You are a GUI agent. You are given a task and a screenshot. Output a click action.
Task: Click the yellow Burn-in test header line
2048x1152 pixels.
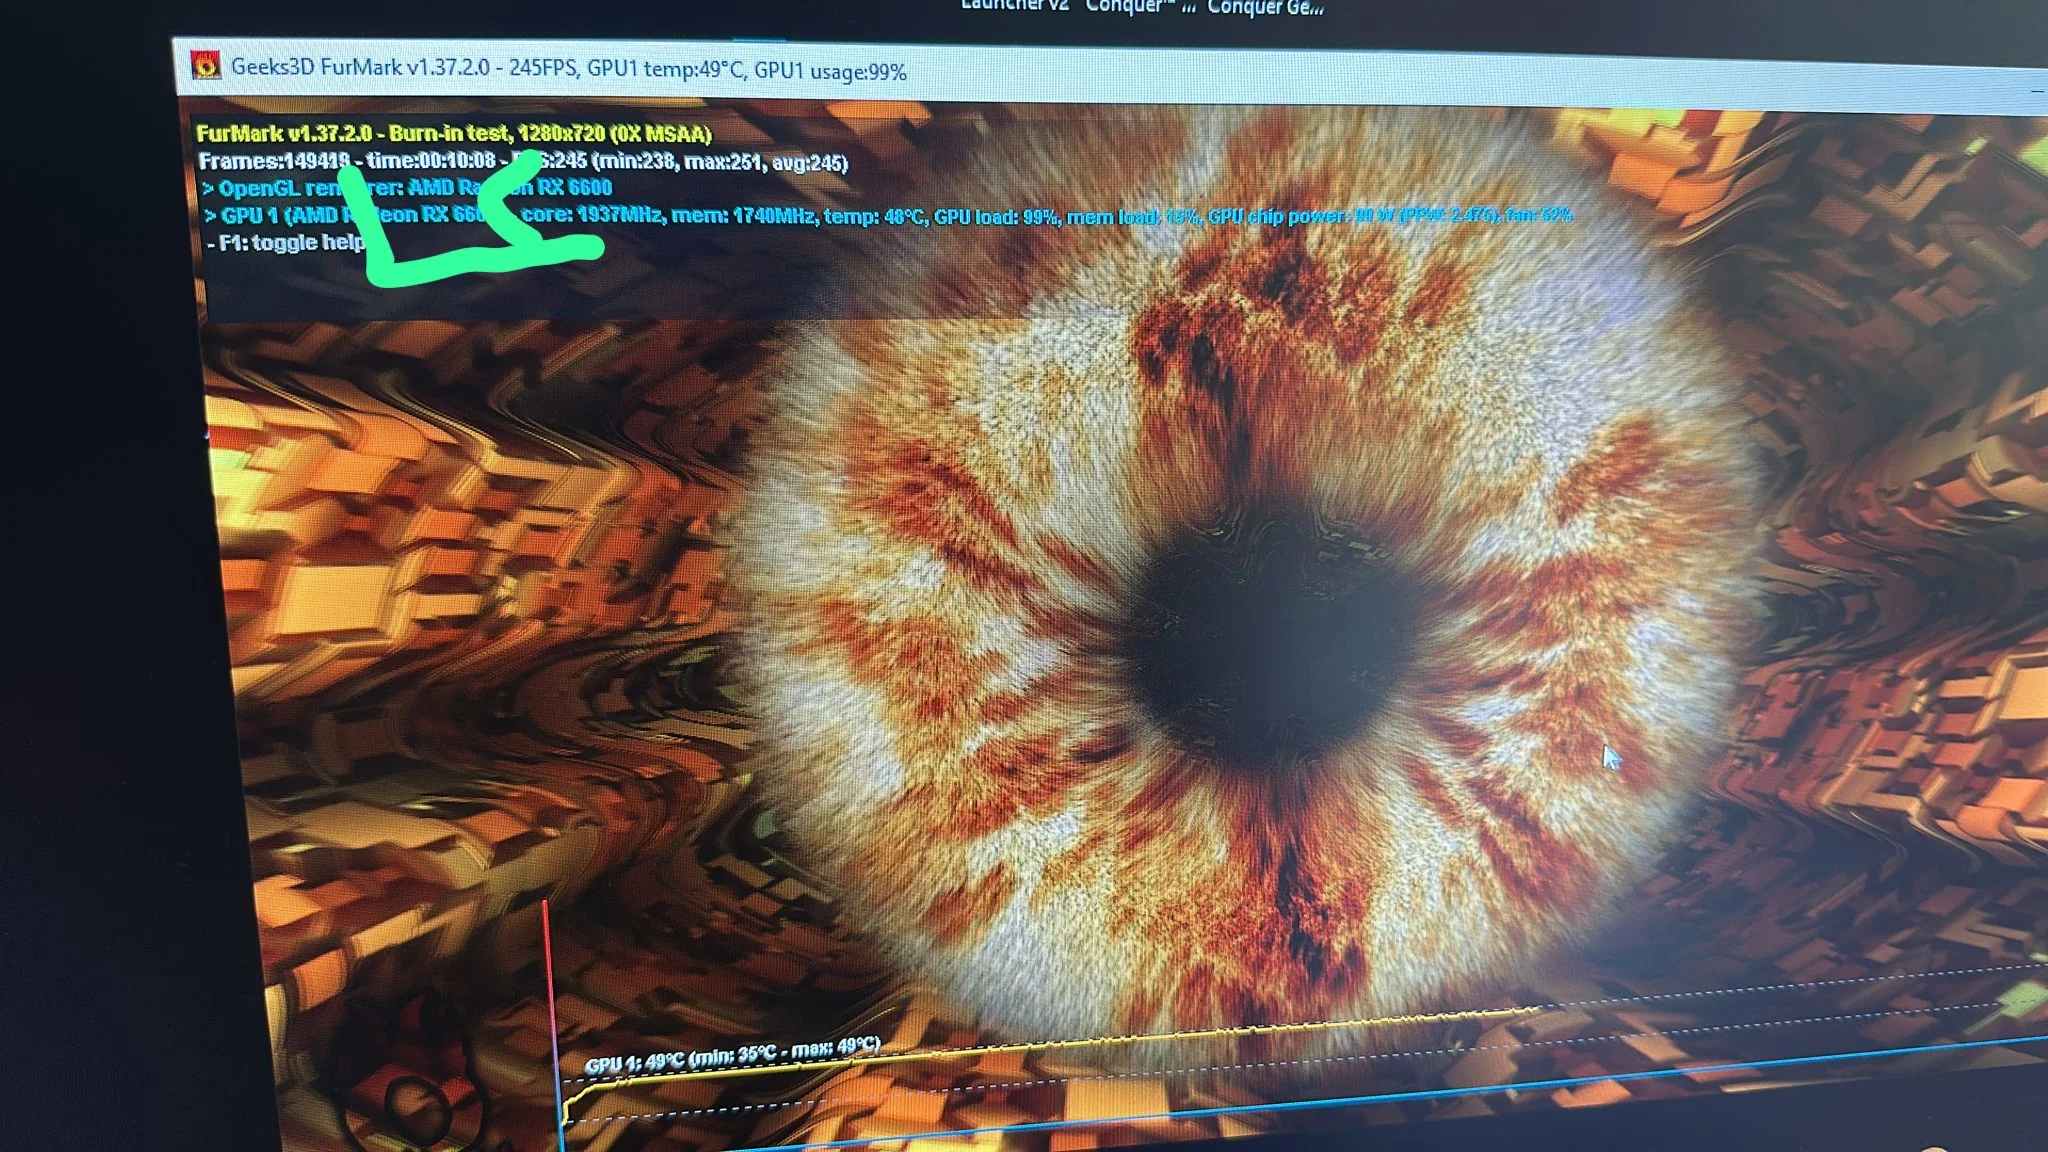[x=453, y=133]
